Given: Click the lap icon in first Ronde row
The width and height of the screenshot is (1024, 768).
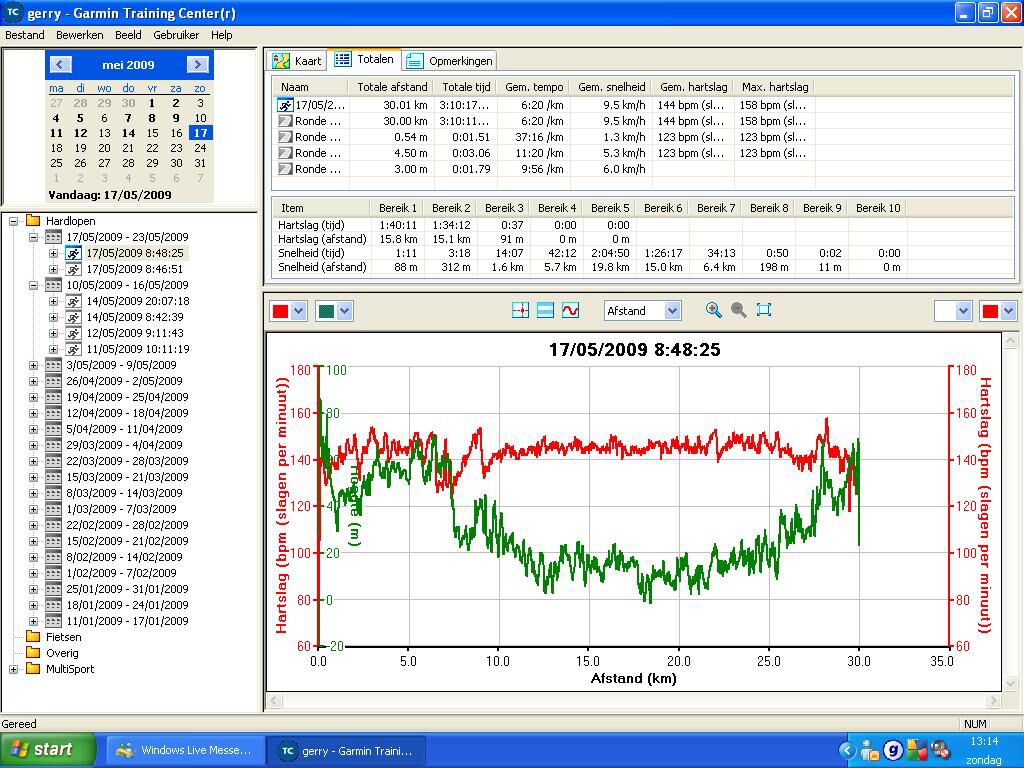Looking at the screenshot, I should pyautogui.click(x=285, y=121).
